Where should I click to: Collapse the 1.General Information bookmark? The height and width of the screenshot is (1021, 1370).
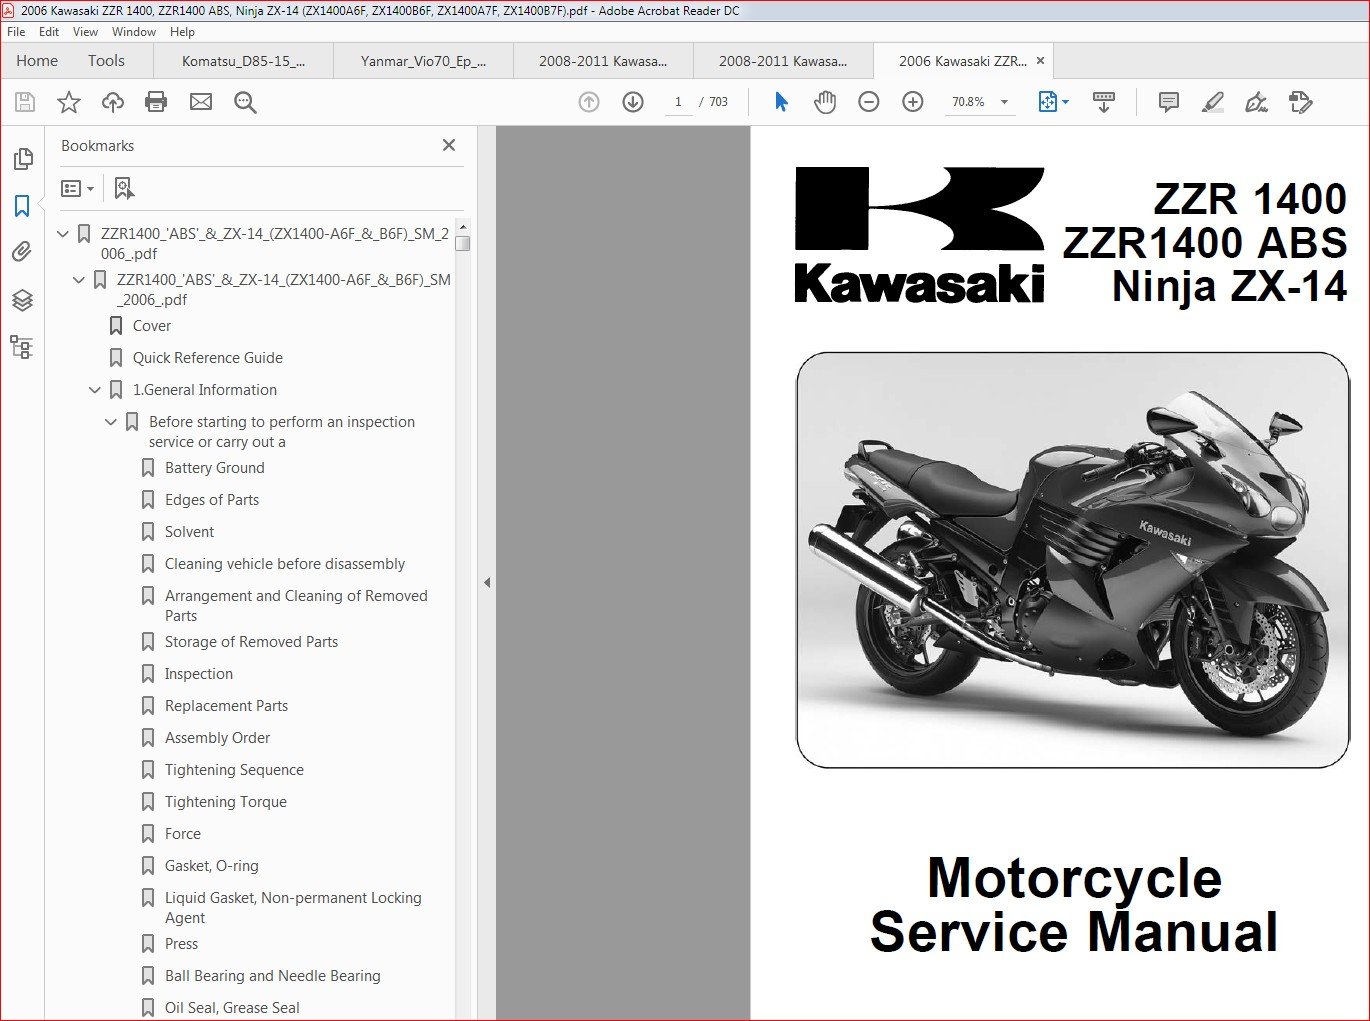click(x=95, y=390)
